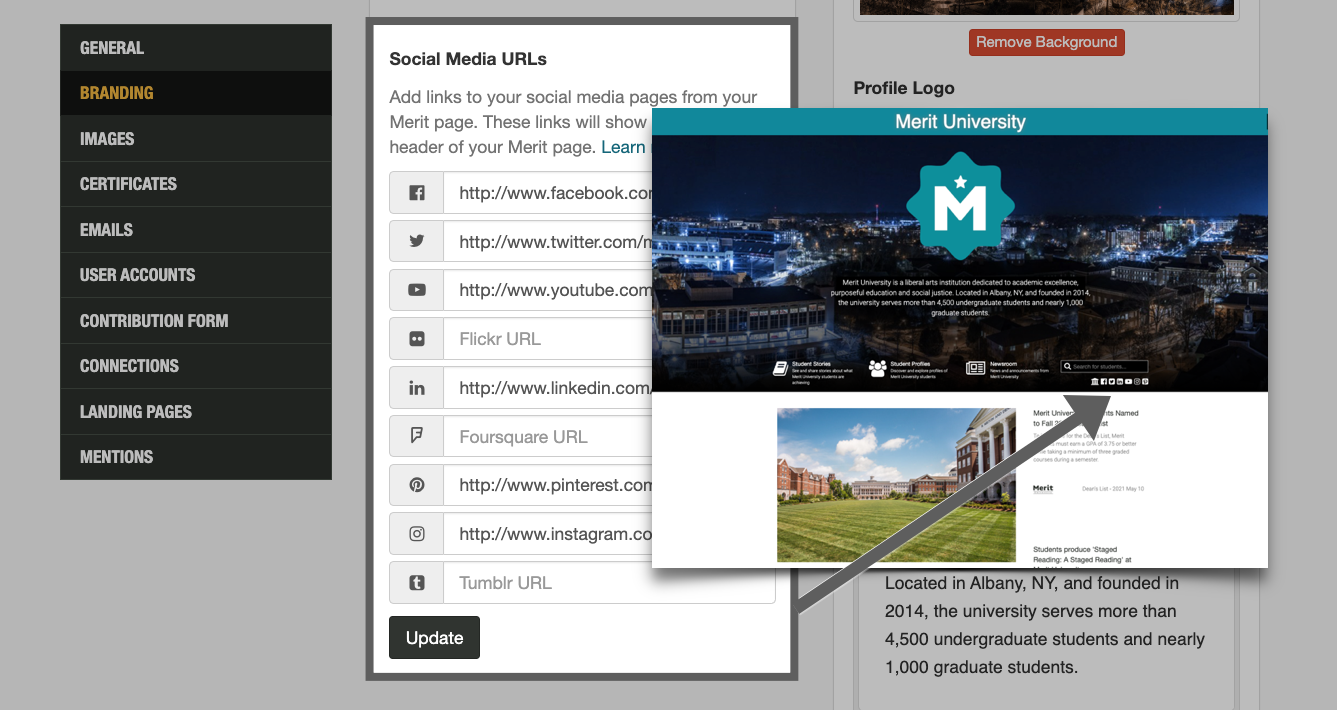
Task: Click the Pinterest icon
Action: point(417,485)
